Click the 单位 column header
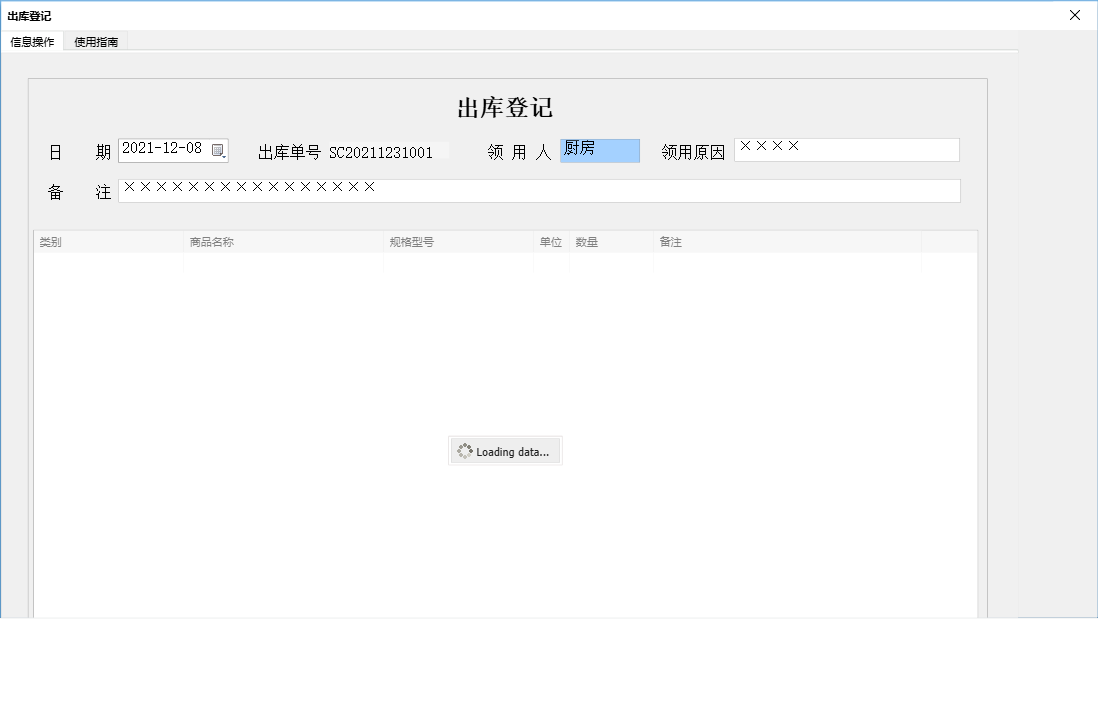This screenshot has height=712, width=1098. (x=550, y=241)
